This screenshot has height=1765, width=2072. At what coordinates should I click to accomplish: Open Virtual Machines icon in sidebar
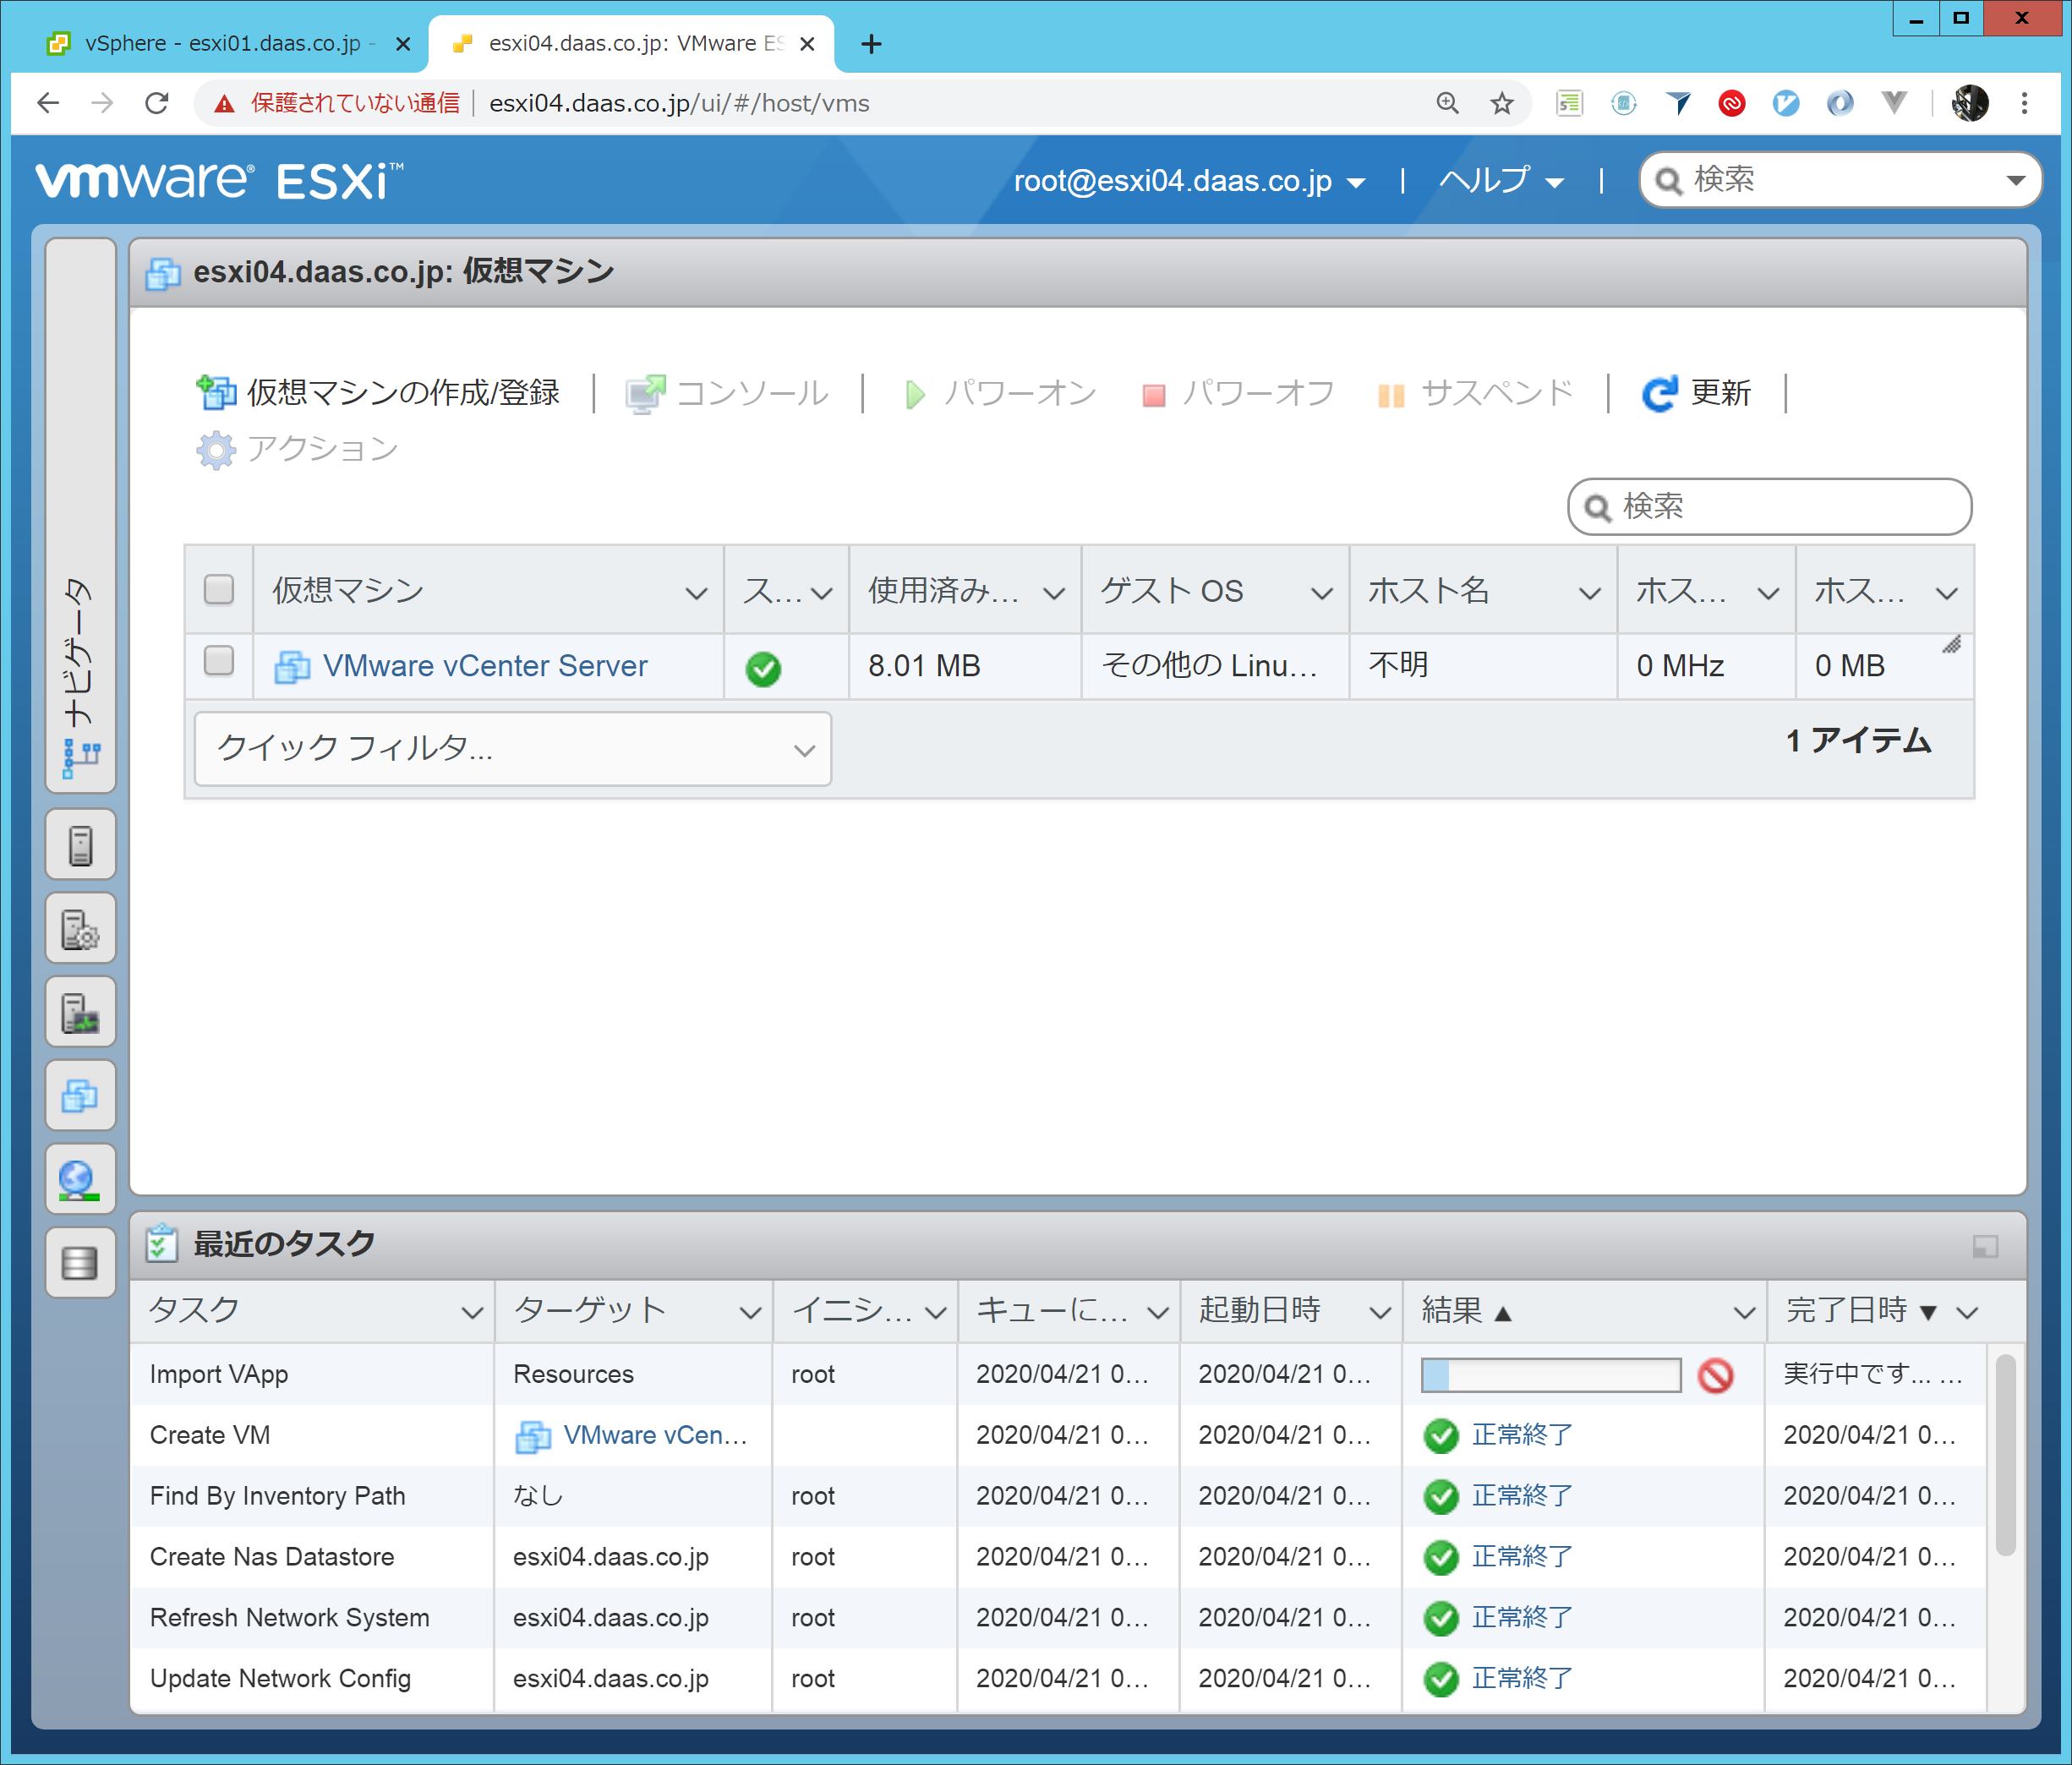(80, 1096)
